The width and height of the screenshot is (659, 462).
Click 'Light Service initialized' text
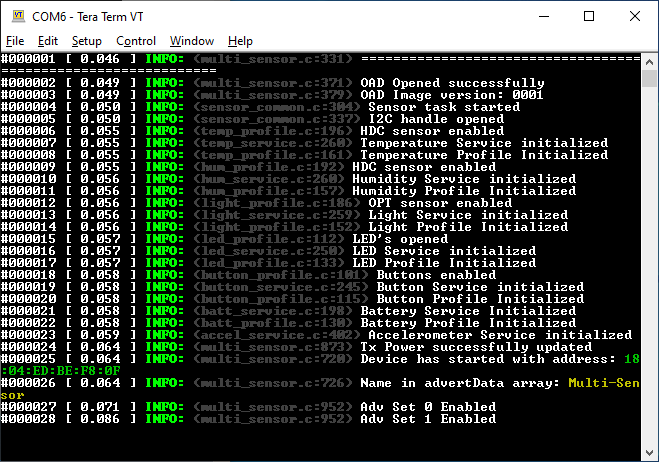(468, 215)
